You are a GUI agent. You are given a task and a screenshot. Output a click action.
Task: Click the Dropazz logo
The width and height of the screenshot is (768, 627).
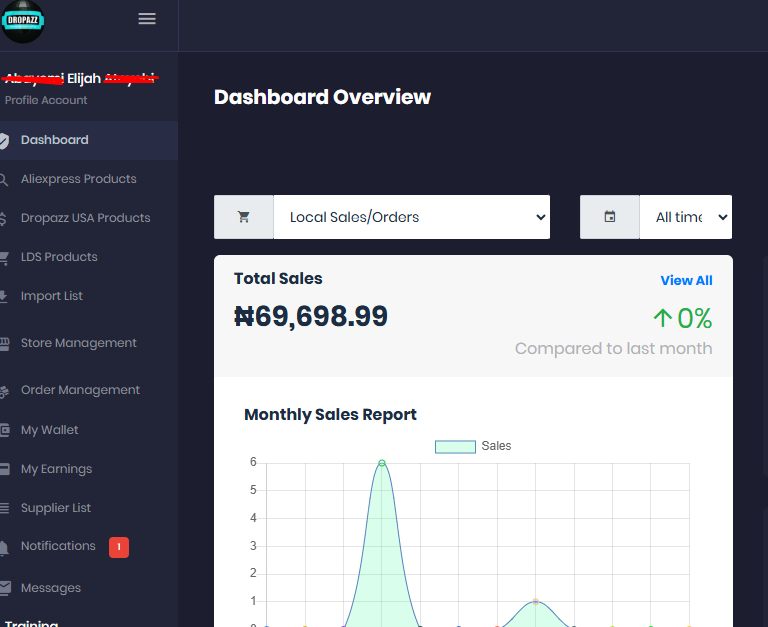pyautogui.click(x=22, y=21)
